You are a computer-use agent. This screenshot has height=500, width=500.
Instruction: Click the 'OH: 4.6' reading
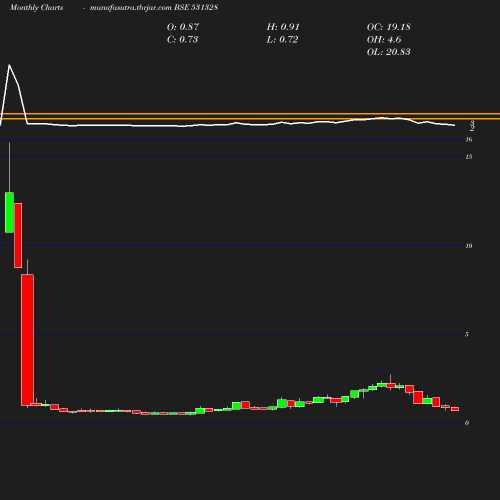point(384,40)
